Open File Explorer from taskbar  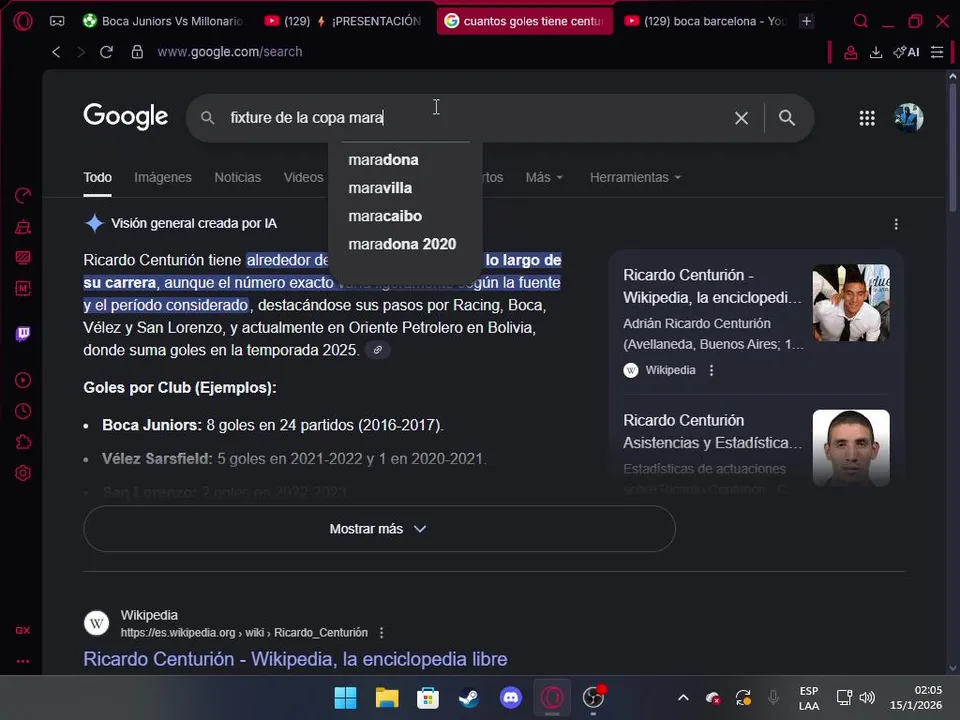[x=387, y=697]
